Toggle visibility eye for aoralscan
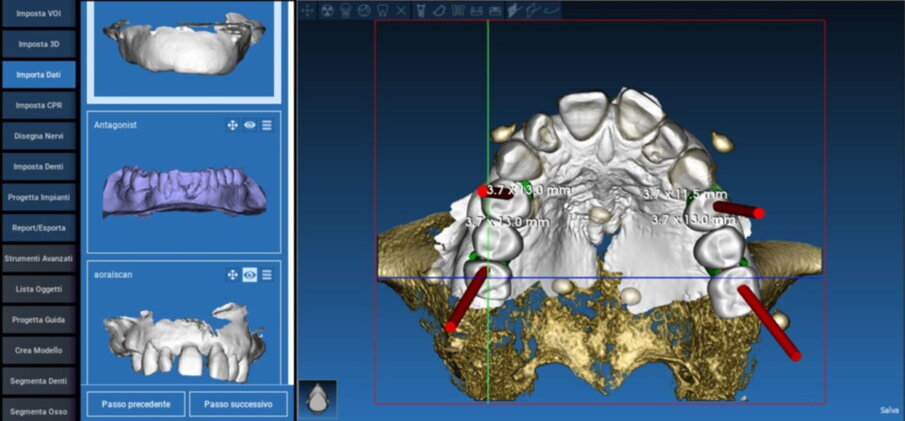The width and height of the screenshot is (905, 421). 249,274
